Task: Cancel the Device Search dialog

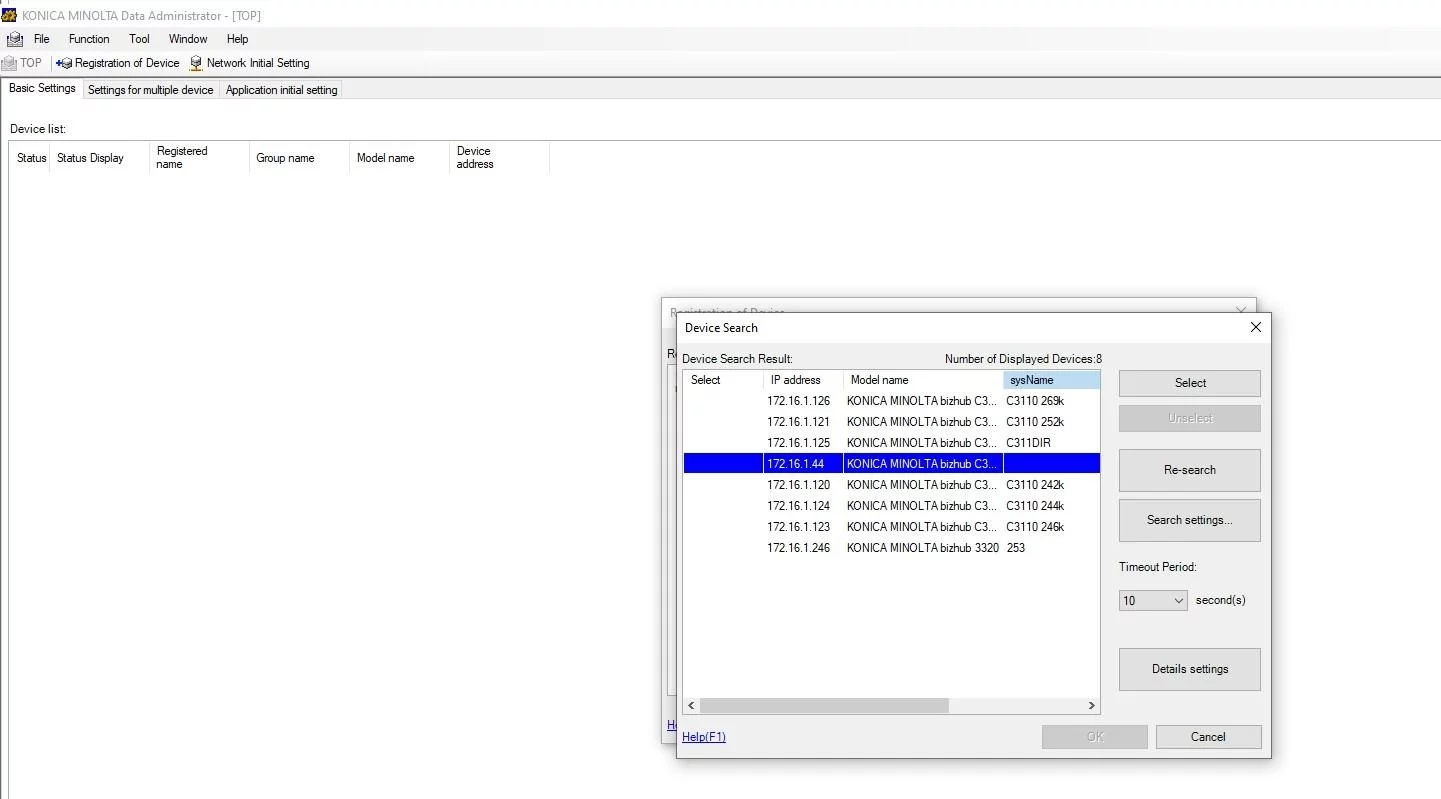Action: point(1207,737)
